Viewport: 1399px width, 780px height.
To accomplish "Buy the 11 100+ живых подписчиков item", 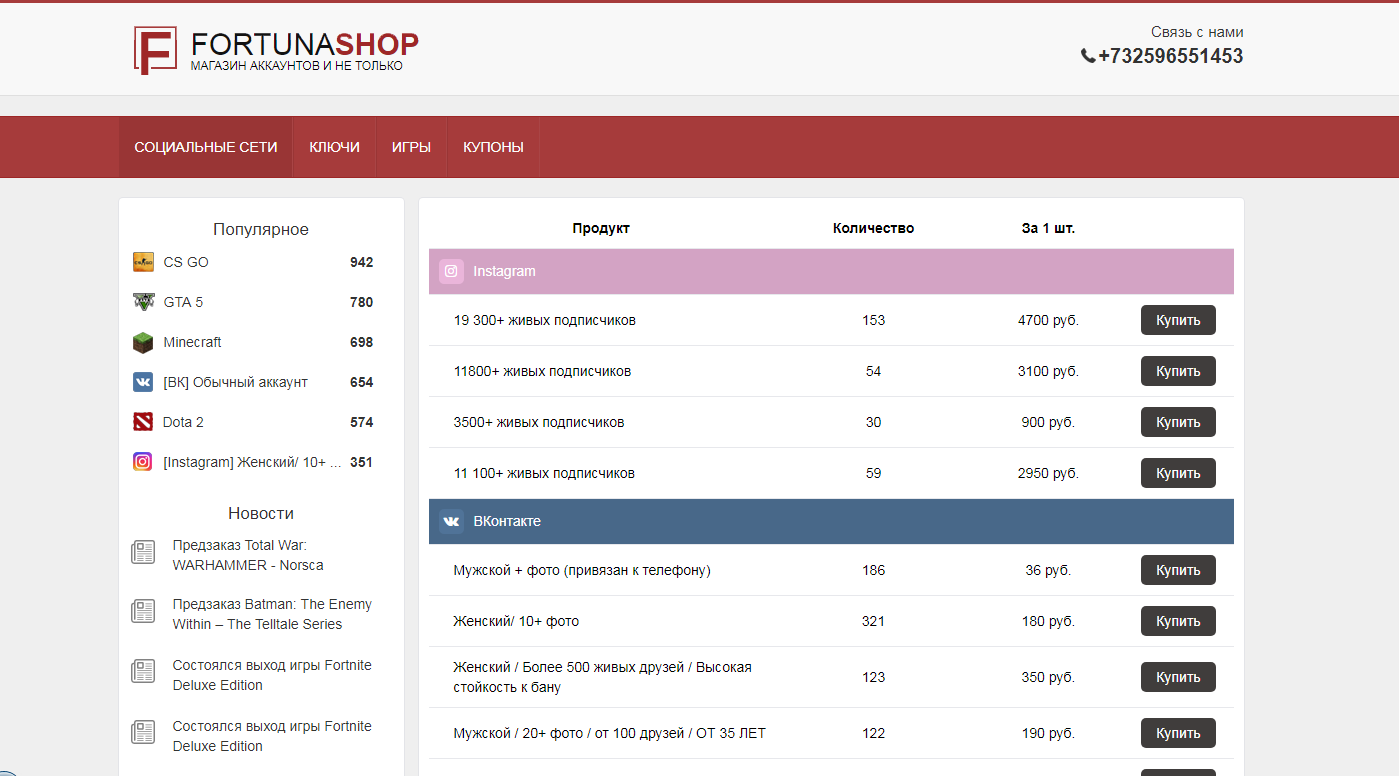I will (1178, 473).
